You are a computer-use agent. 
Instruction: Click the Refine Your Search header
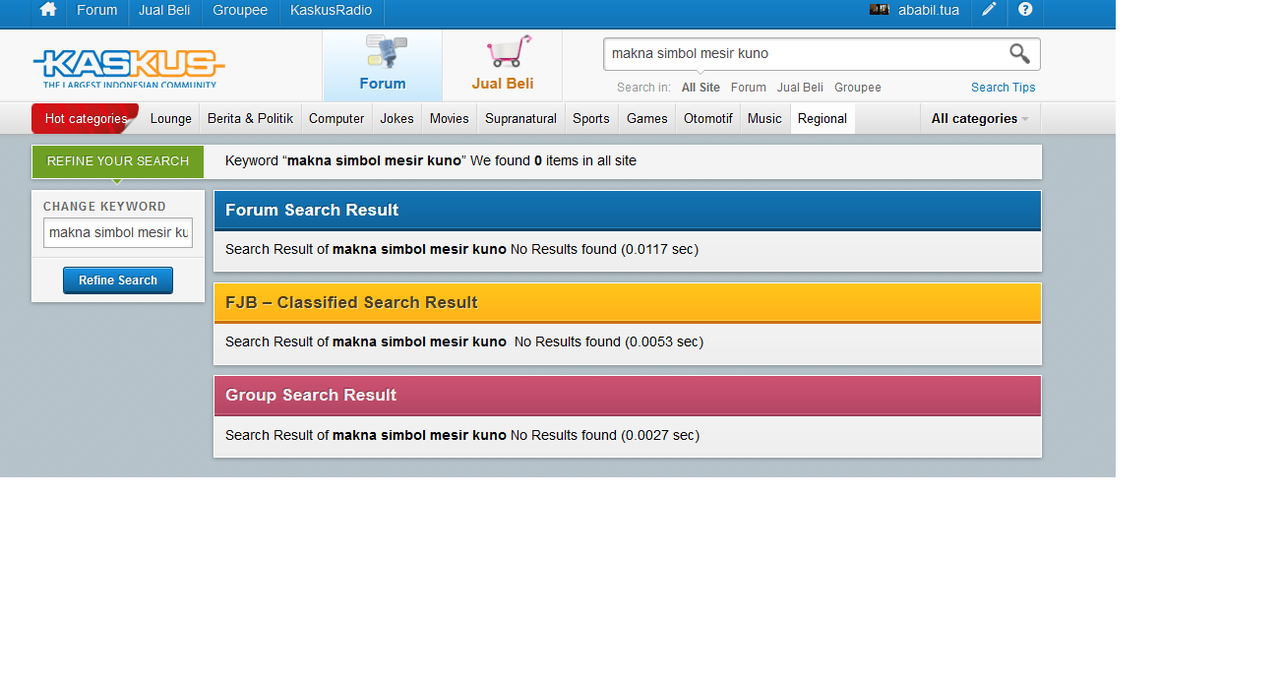[118, 161]
